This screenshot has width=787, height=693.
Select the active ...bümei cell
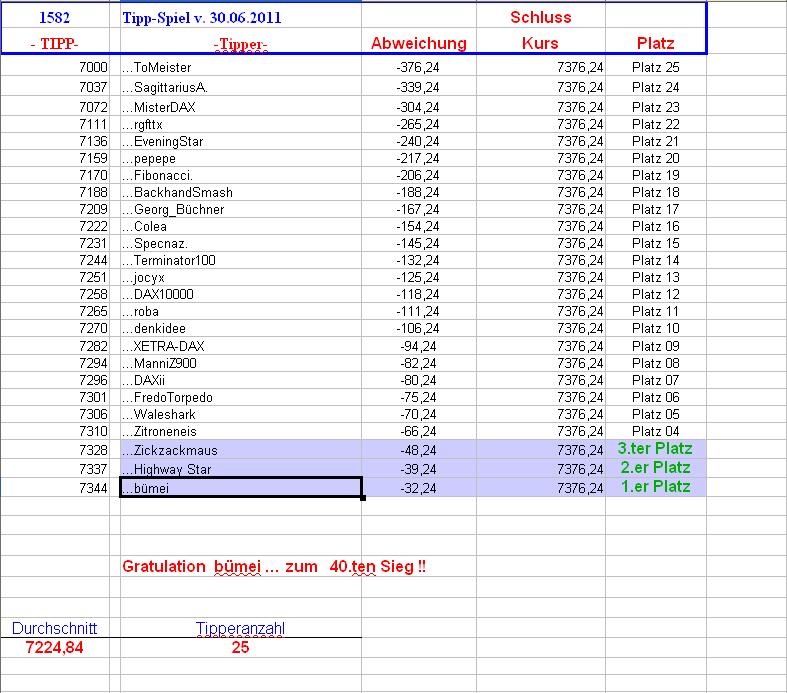tap(240, 488)
